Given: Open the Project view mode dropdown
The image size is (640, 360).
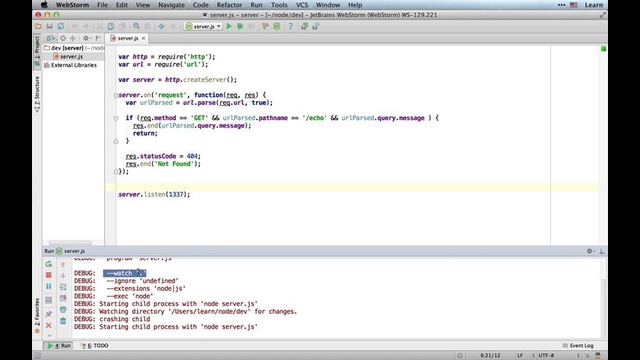Looking at the screenshot, I should [x=51, y=38].
